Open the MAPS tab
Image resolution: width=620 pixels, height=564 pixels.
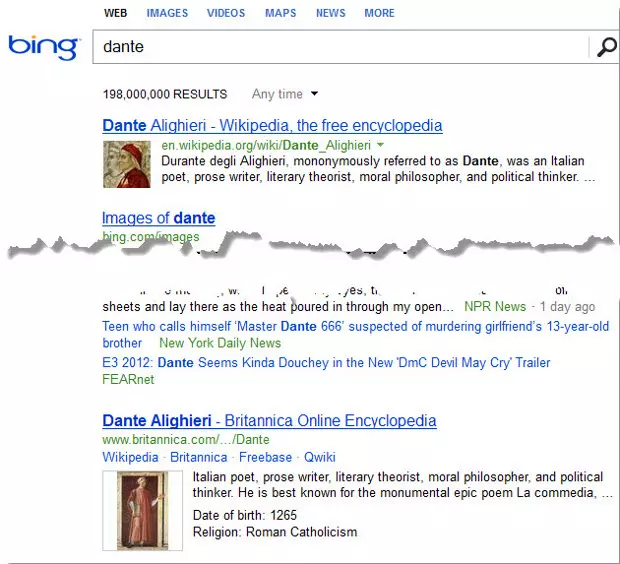[x=280, y=13]
